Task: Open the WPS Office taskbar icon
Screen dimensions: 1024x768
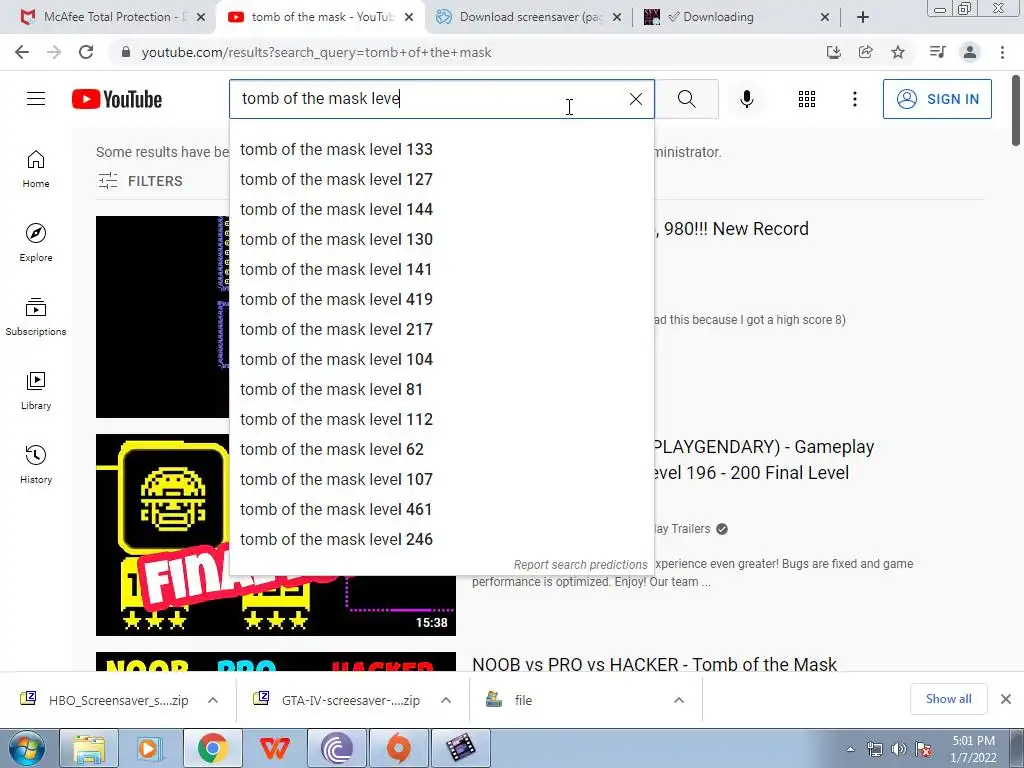Action: 274,748
